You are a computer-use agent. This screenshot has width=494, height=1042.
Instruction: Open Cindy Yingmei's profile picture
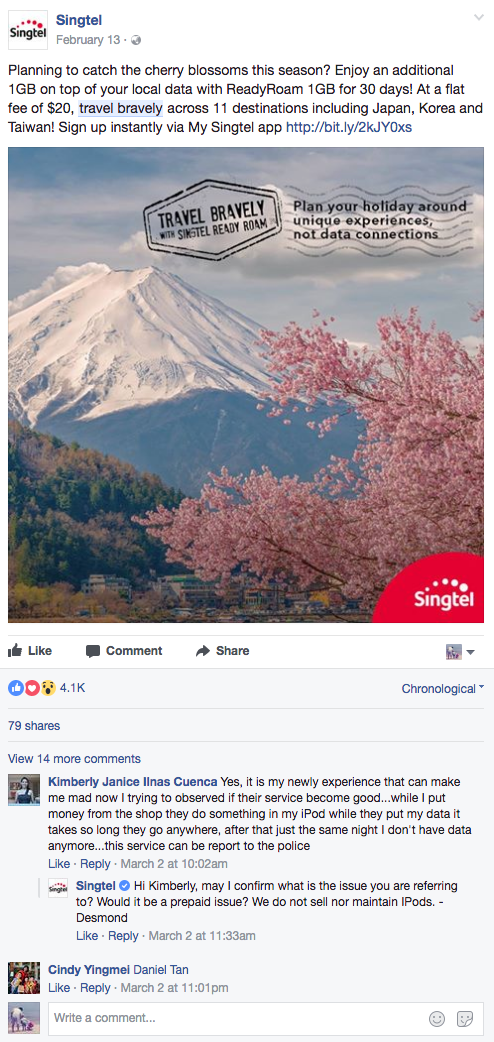pyautogui.click(x=24, y=978)
